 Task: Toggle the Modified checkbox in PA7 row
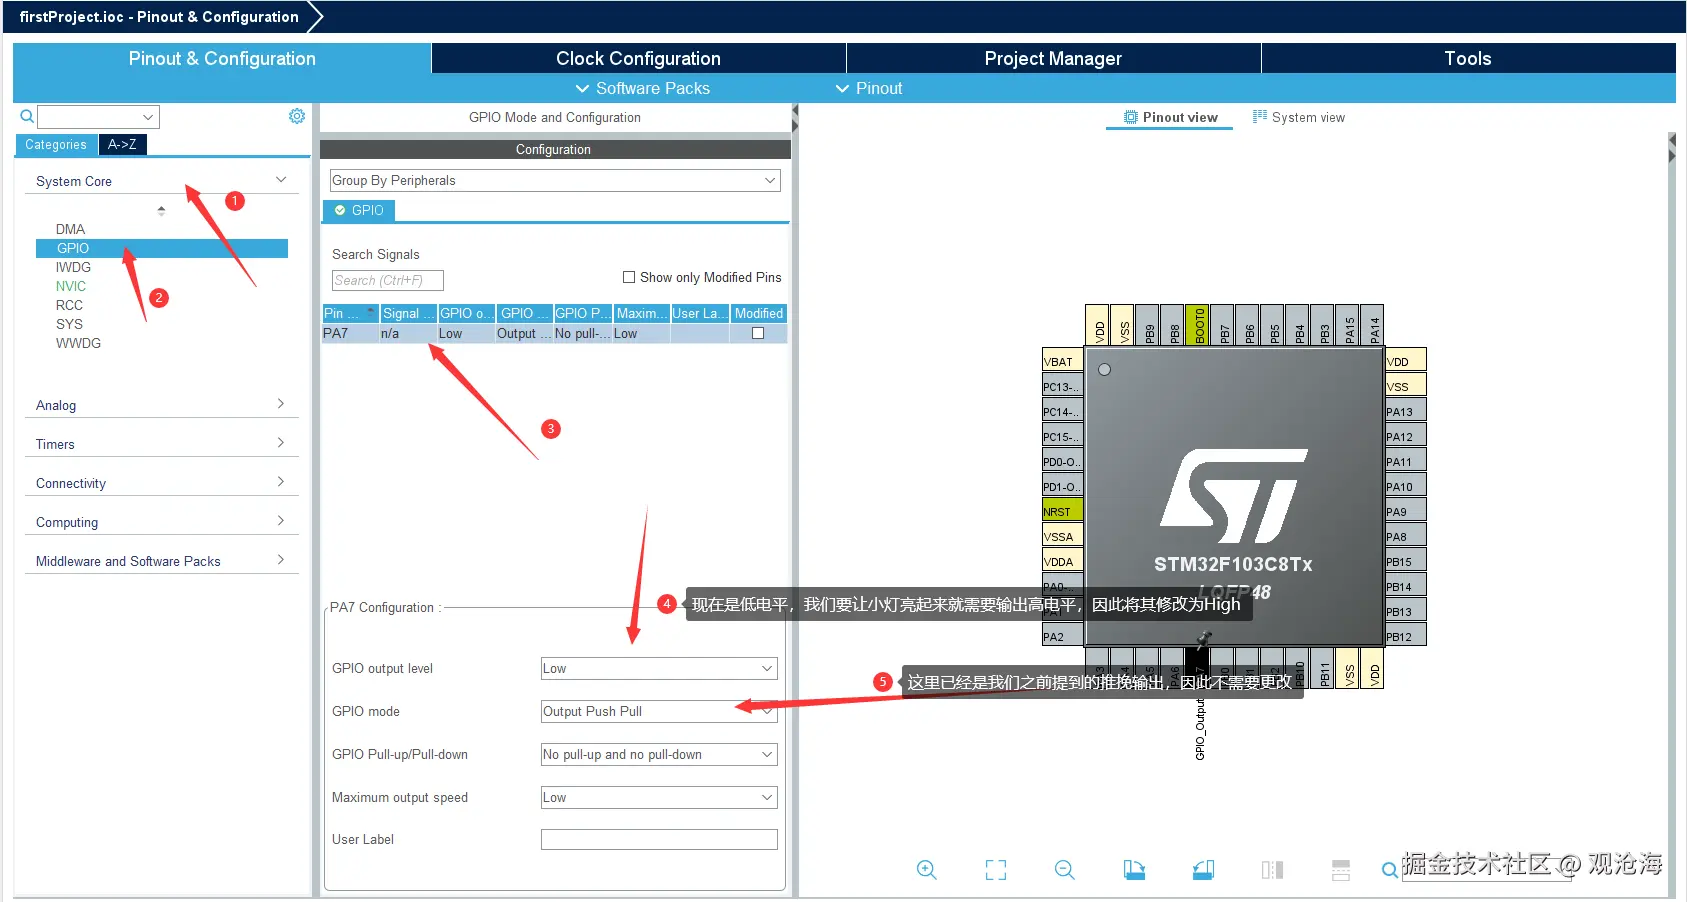[758, 333]
